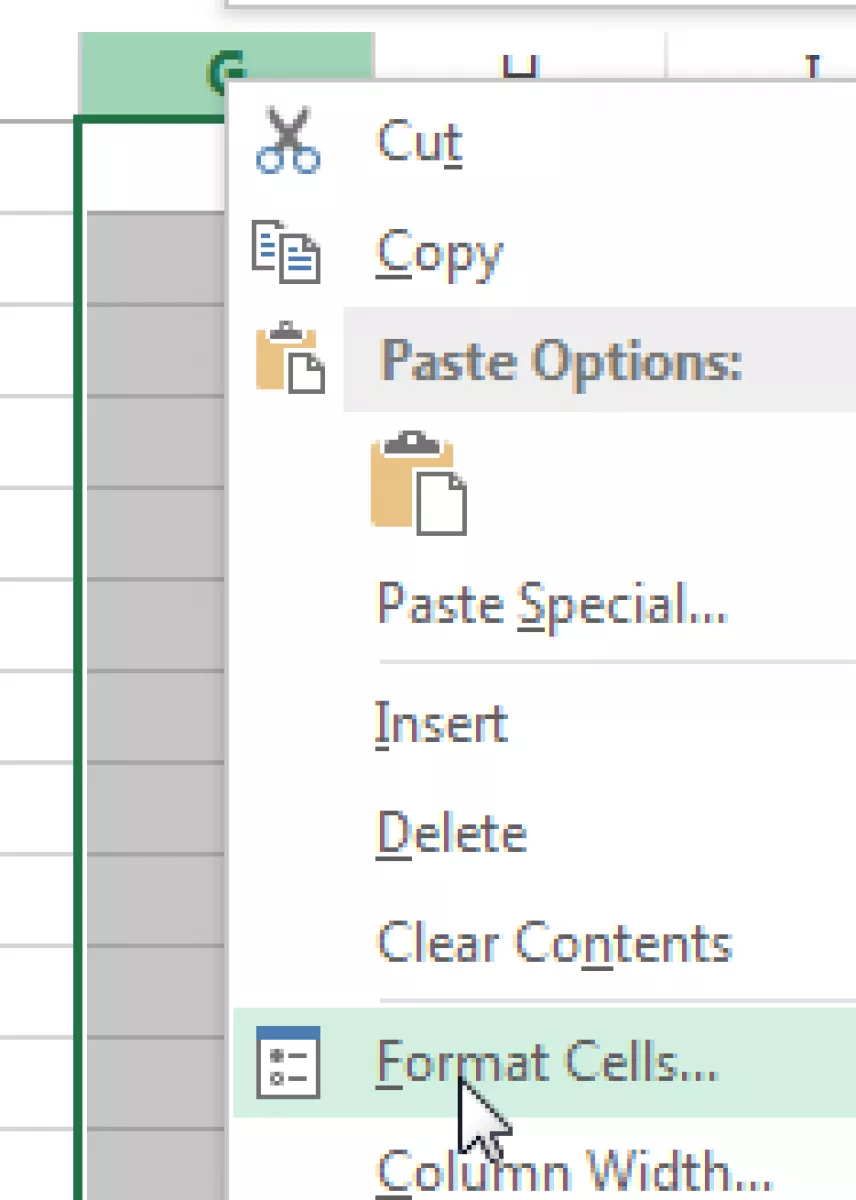This screenshot has width=856, height=1200.
Task: Click the Format Cells dialog icon
Action: [288, 1062]
